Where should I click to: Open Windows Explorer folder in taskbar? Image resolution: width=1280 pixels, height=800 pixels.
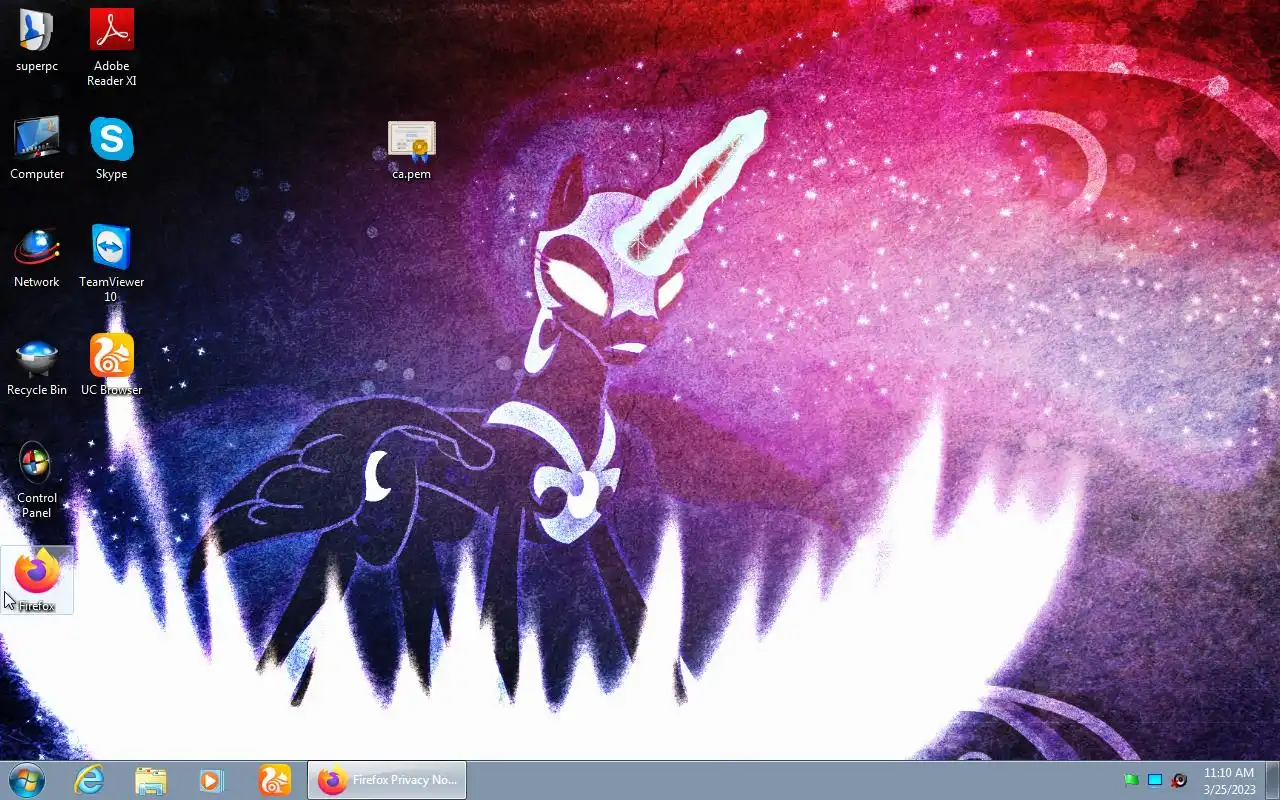tap(151, 780)
